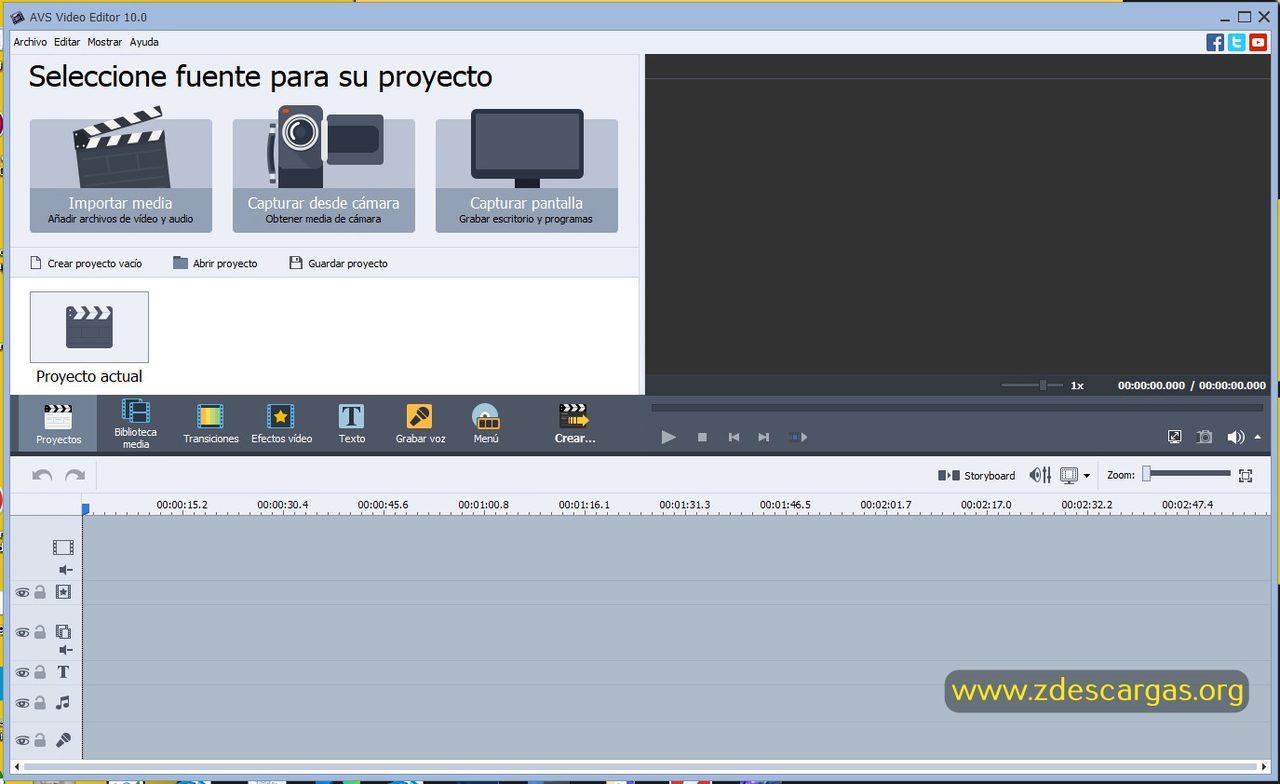The image size is (1280, 784).
Task: Switch to Storyboard view
Action: 976,475
